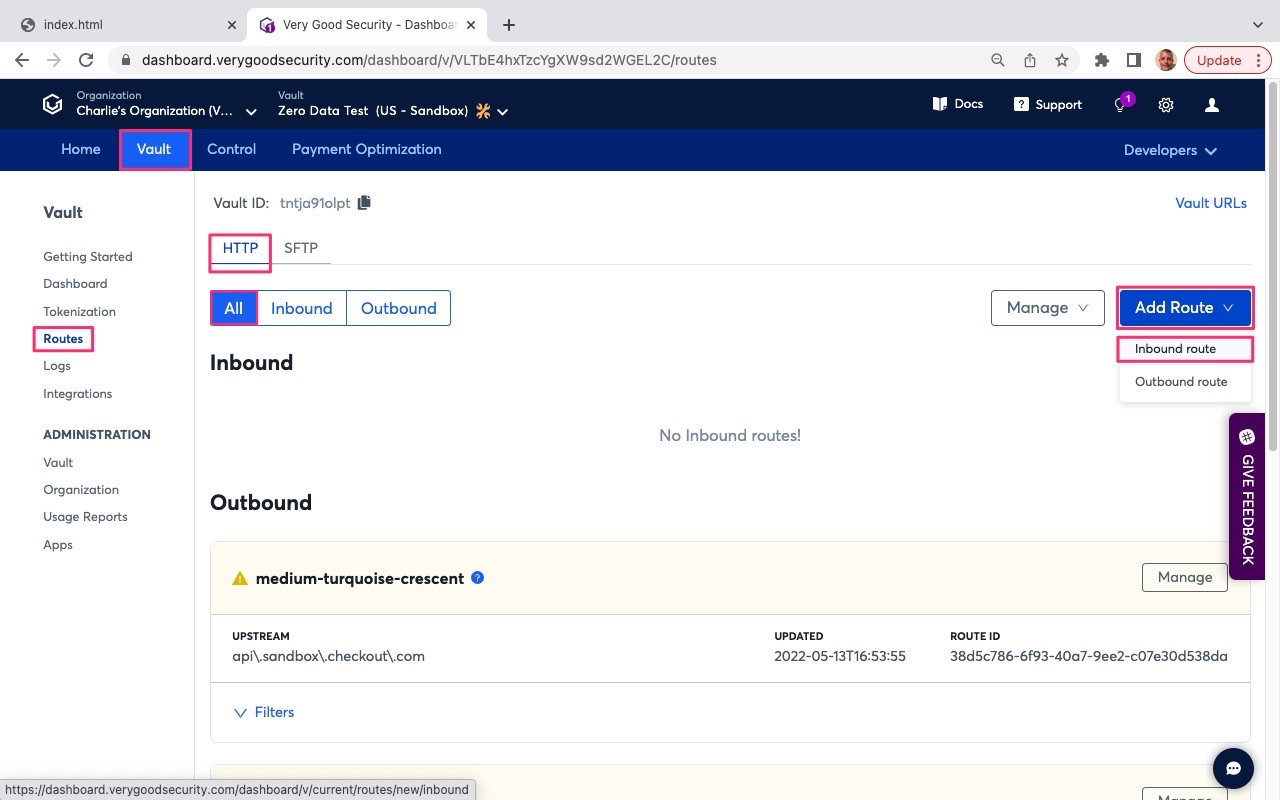The width and height of the screenshot is (1280, 800).
Task: Go to the Home tab
Action: click(81, 149)
